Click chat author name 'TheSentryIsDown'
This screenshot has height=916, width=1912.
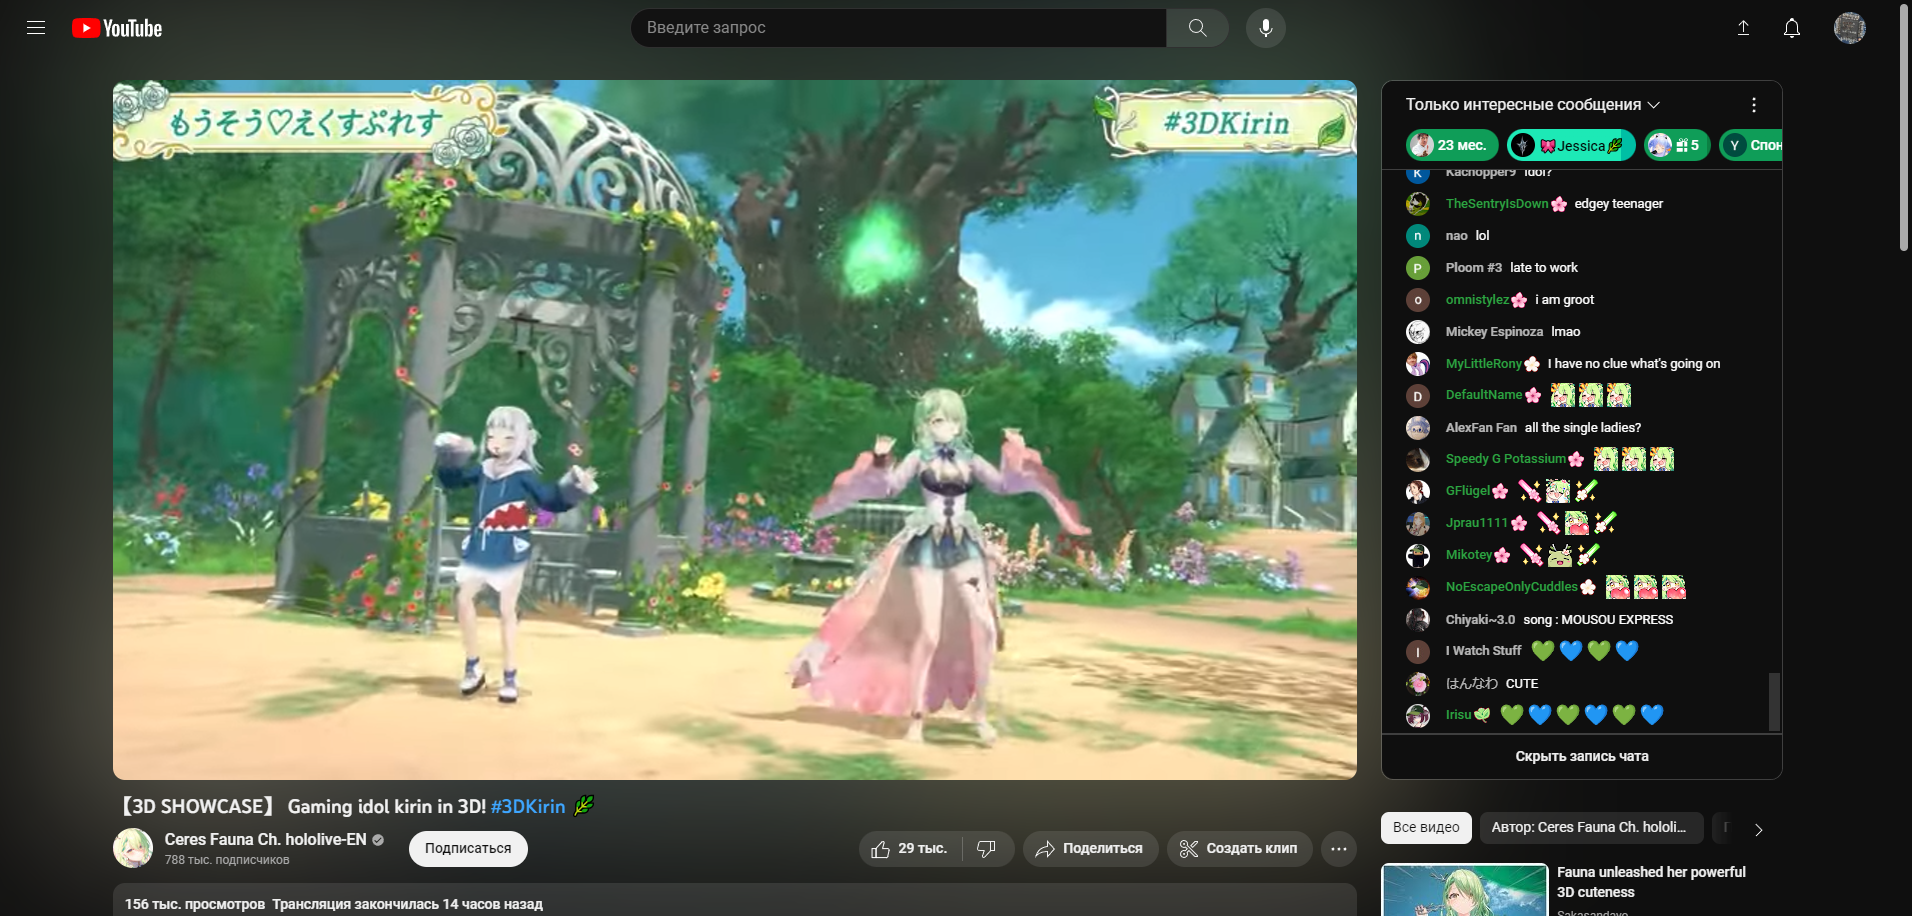click(1497, 204)
